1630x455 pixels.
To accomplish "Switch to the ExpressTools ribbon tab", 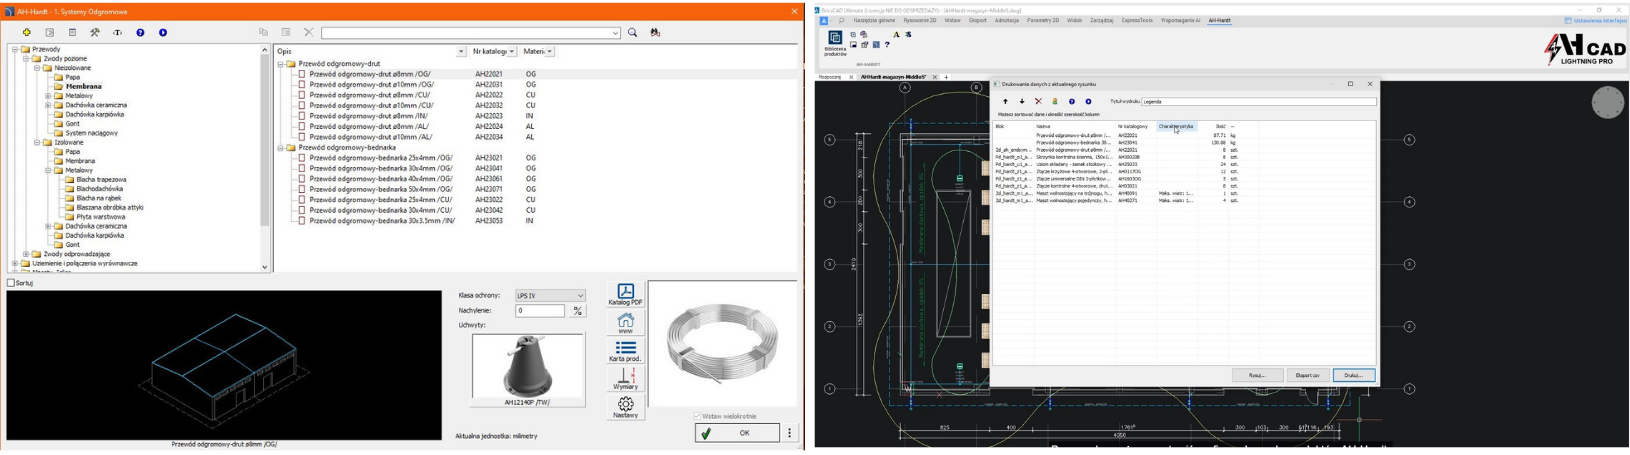I will coord(1136,20).
